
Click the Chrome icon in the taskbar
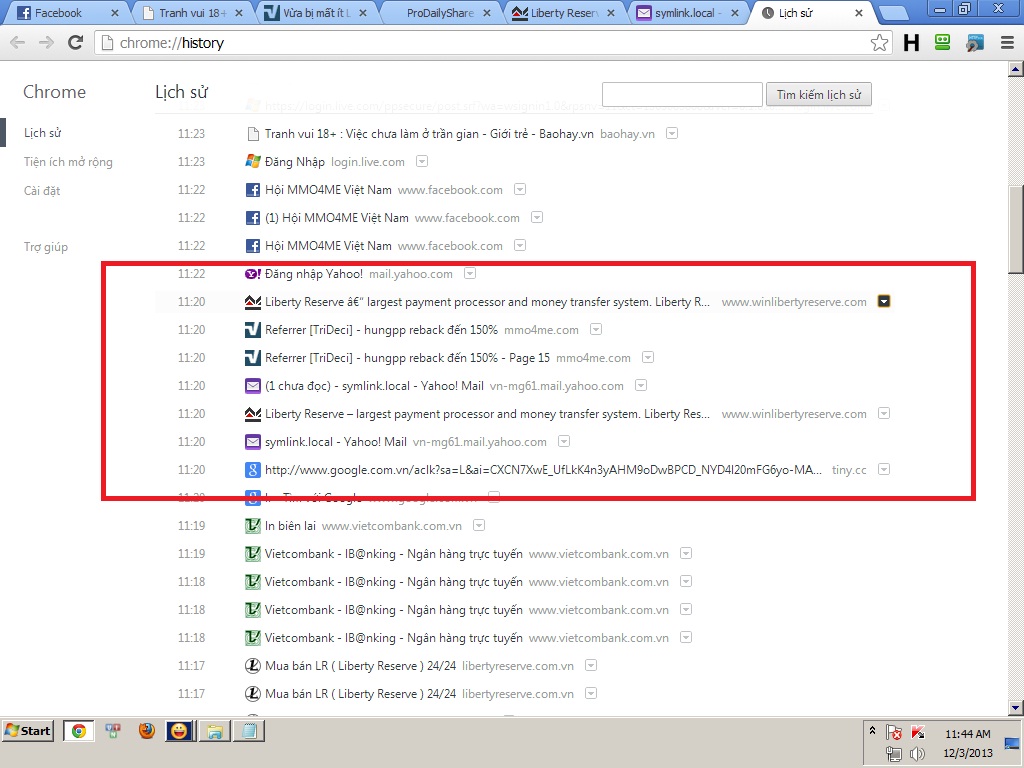tap(78, 731)
